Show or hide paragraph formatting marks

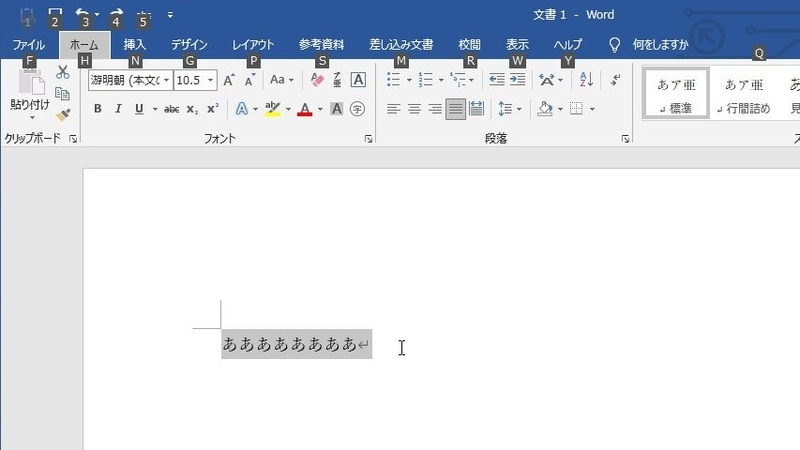point(615,80)
